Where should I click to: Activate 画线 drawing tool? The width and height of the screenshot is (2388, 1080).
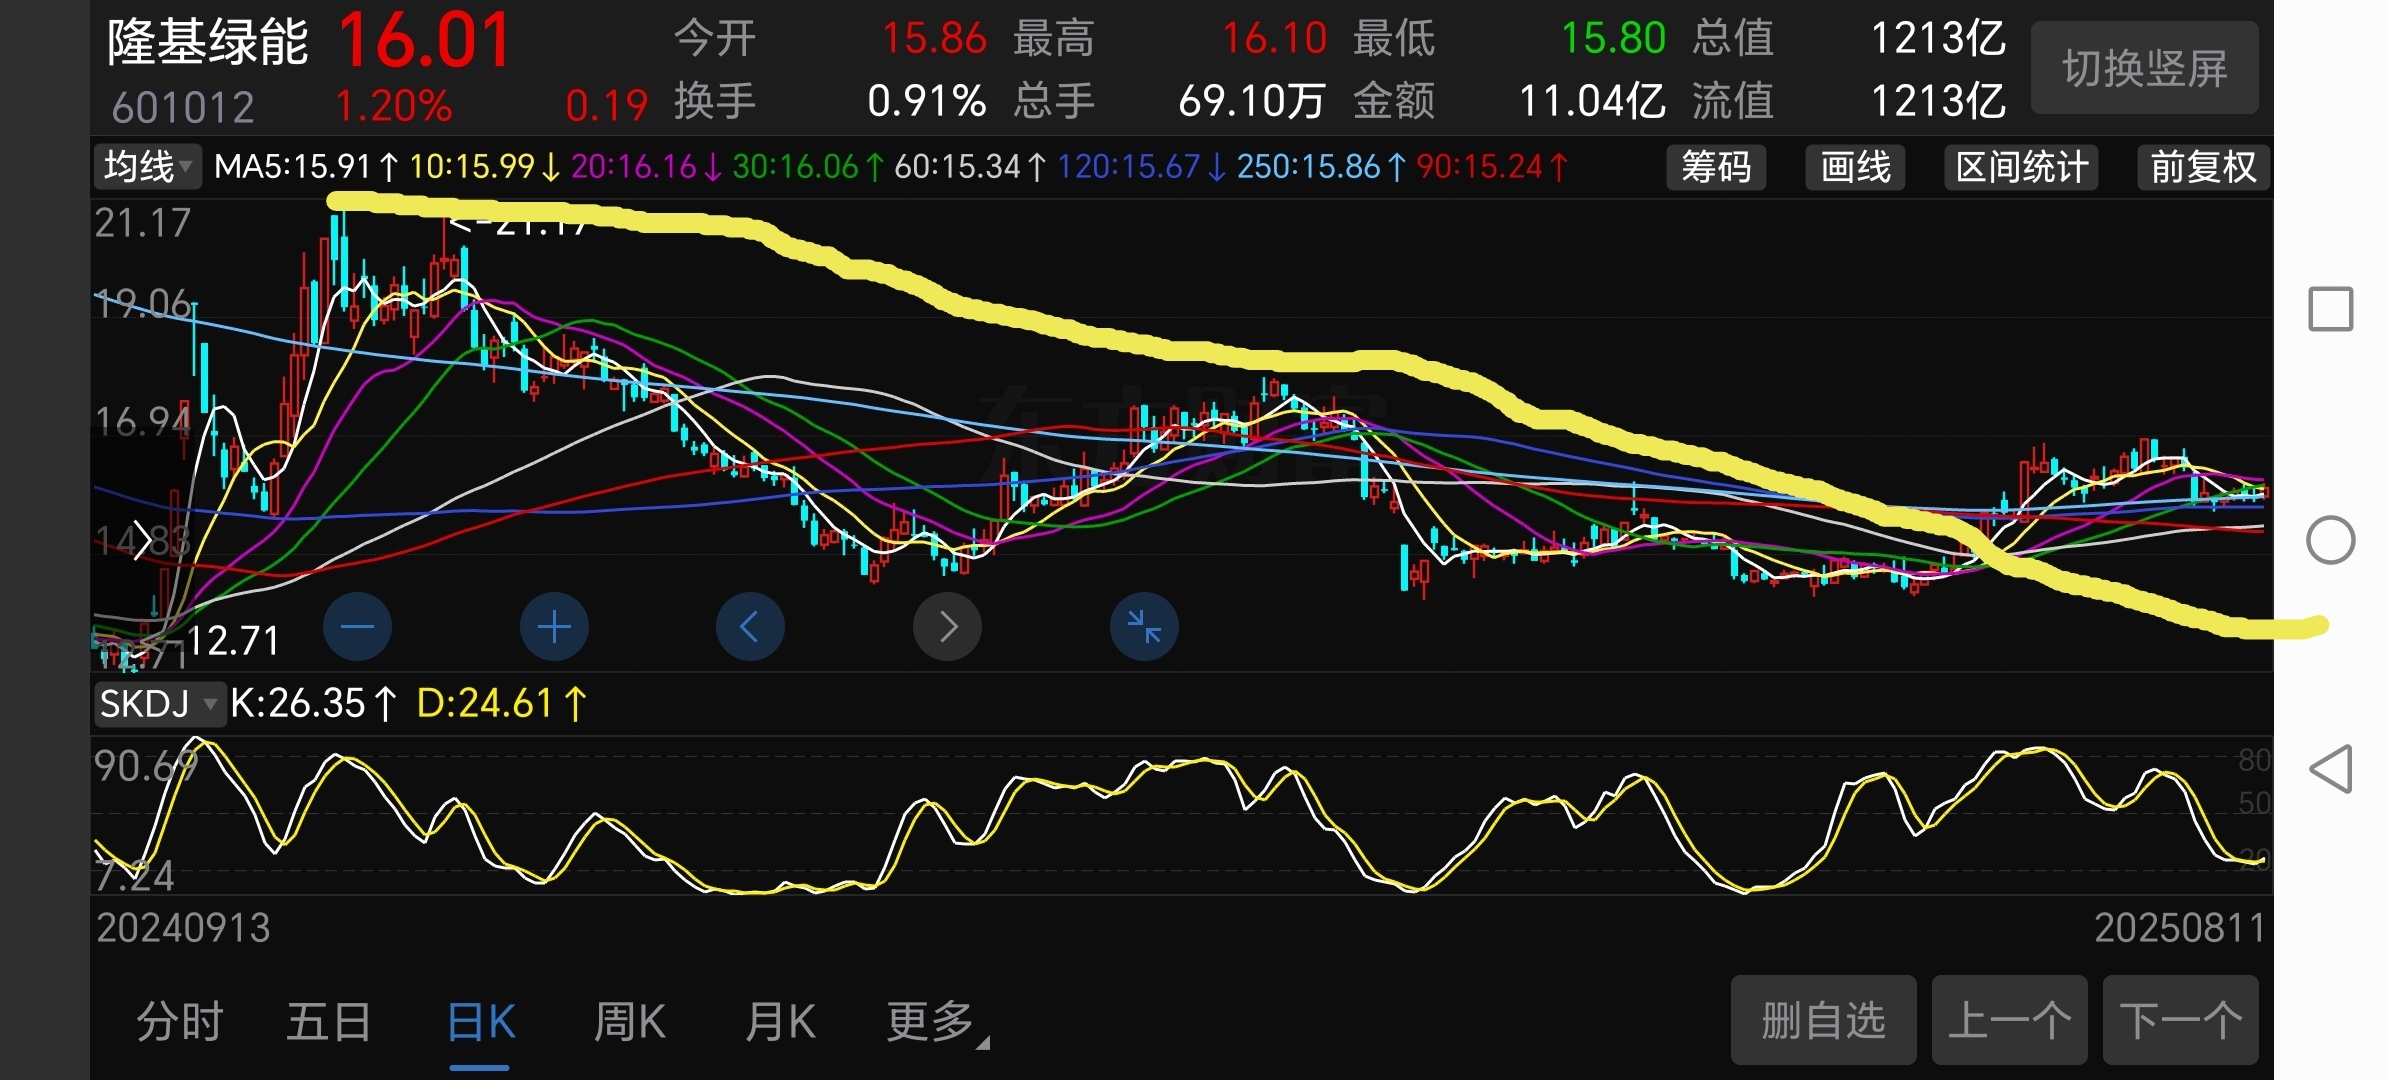point(1855,167)
